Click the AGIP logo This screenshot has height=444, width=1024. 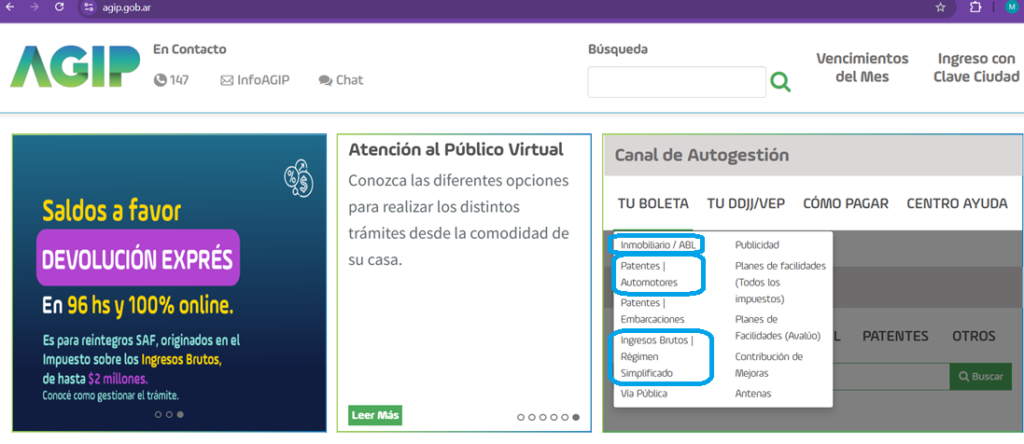click(x=75, y=67)
